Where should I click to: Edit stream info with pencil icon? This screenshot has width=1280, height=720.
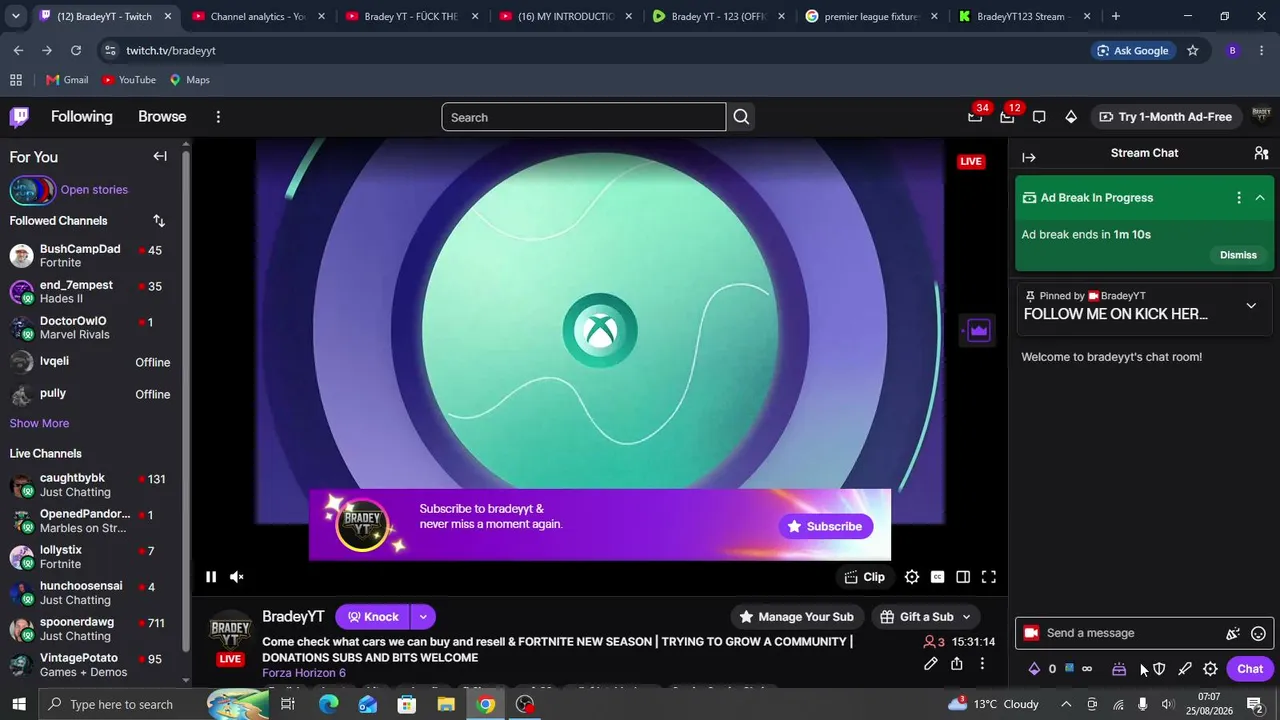(931, 664)
